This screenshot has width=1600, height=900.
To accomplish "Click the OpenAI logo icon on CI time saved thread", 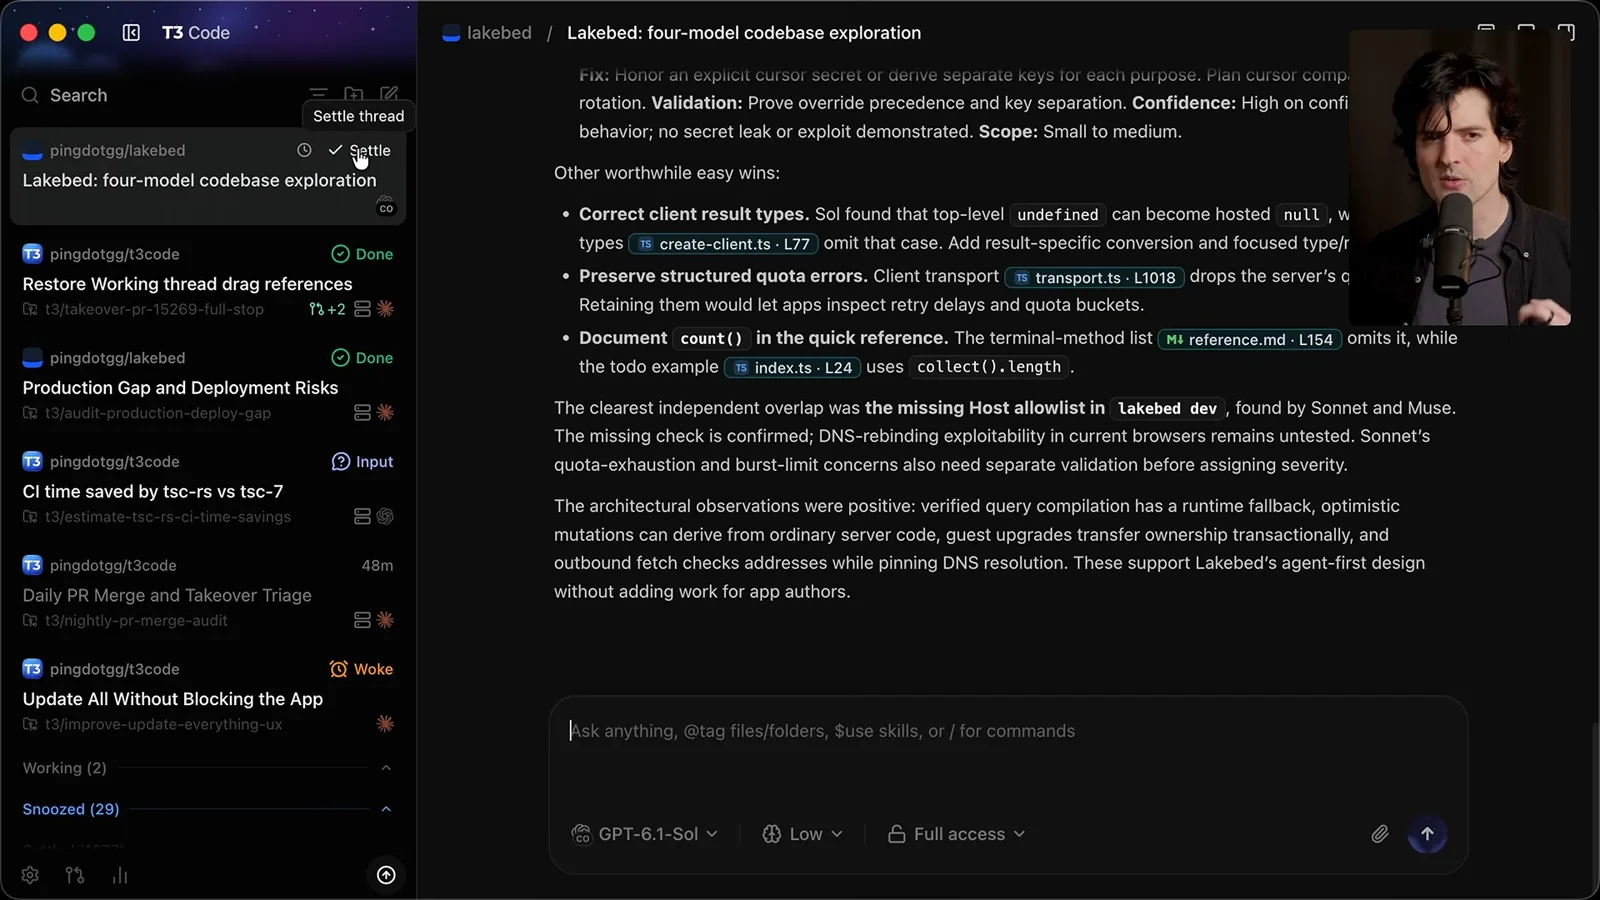I will click(x=385, y=517).
